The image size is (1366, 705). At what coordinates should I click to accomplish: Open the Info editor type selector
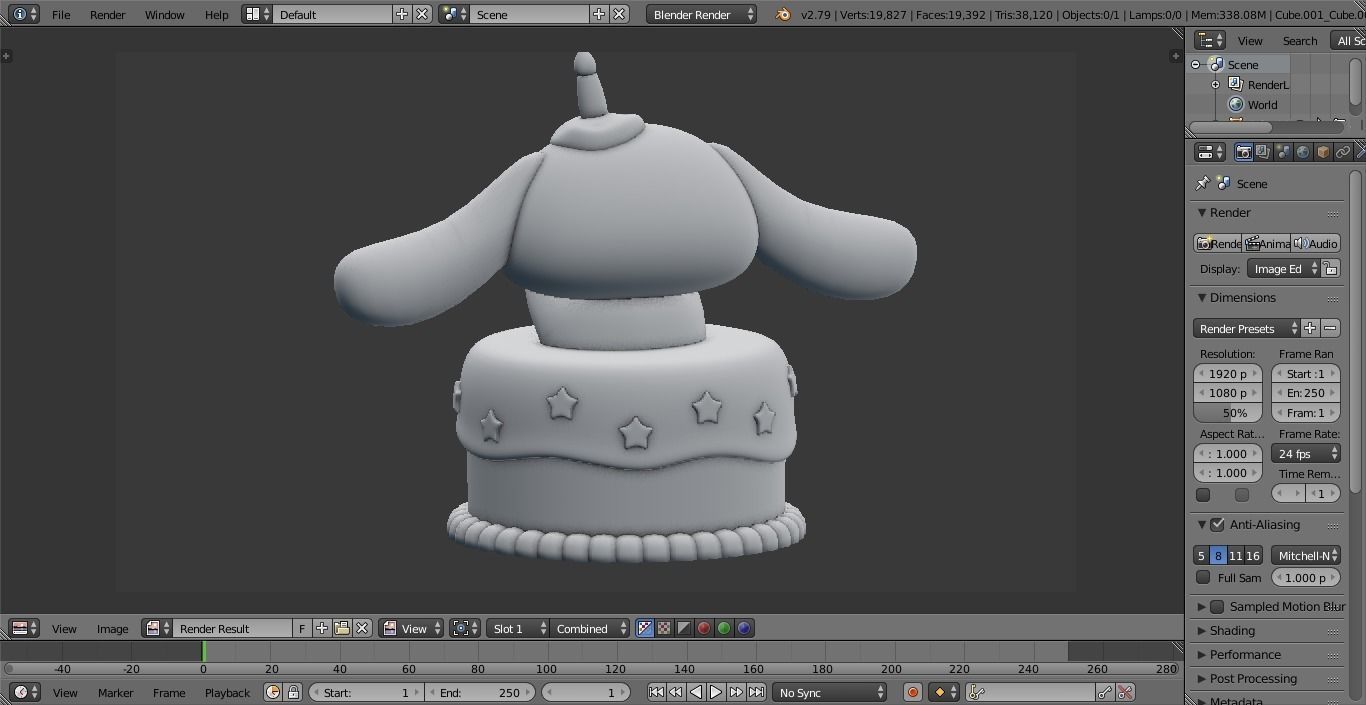pyautogui.click(x=24, y=14)
